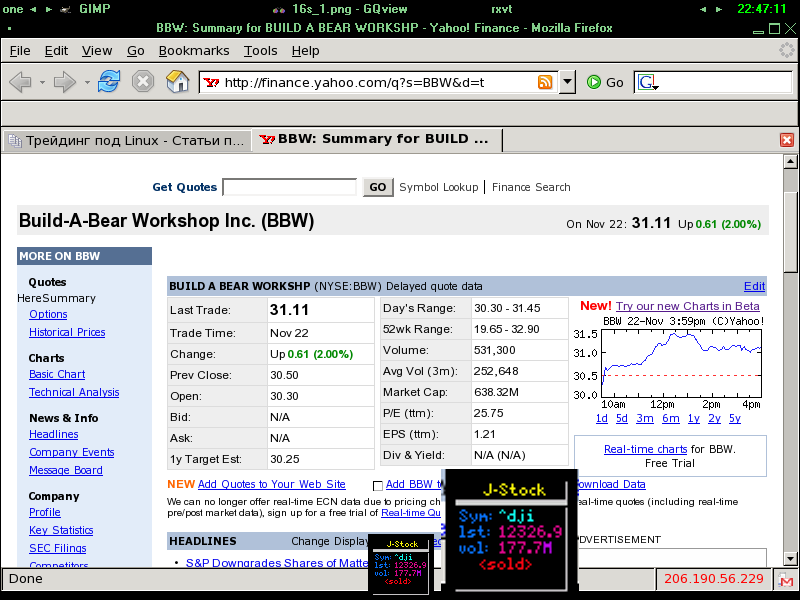The height and width of the screenshot is (600, 800).
Task: Click Add Quotes to Your Web Site link
Action: coord(271,484)
